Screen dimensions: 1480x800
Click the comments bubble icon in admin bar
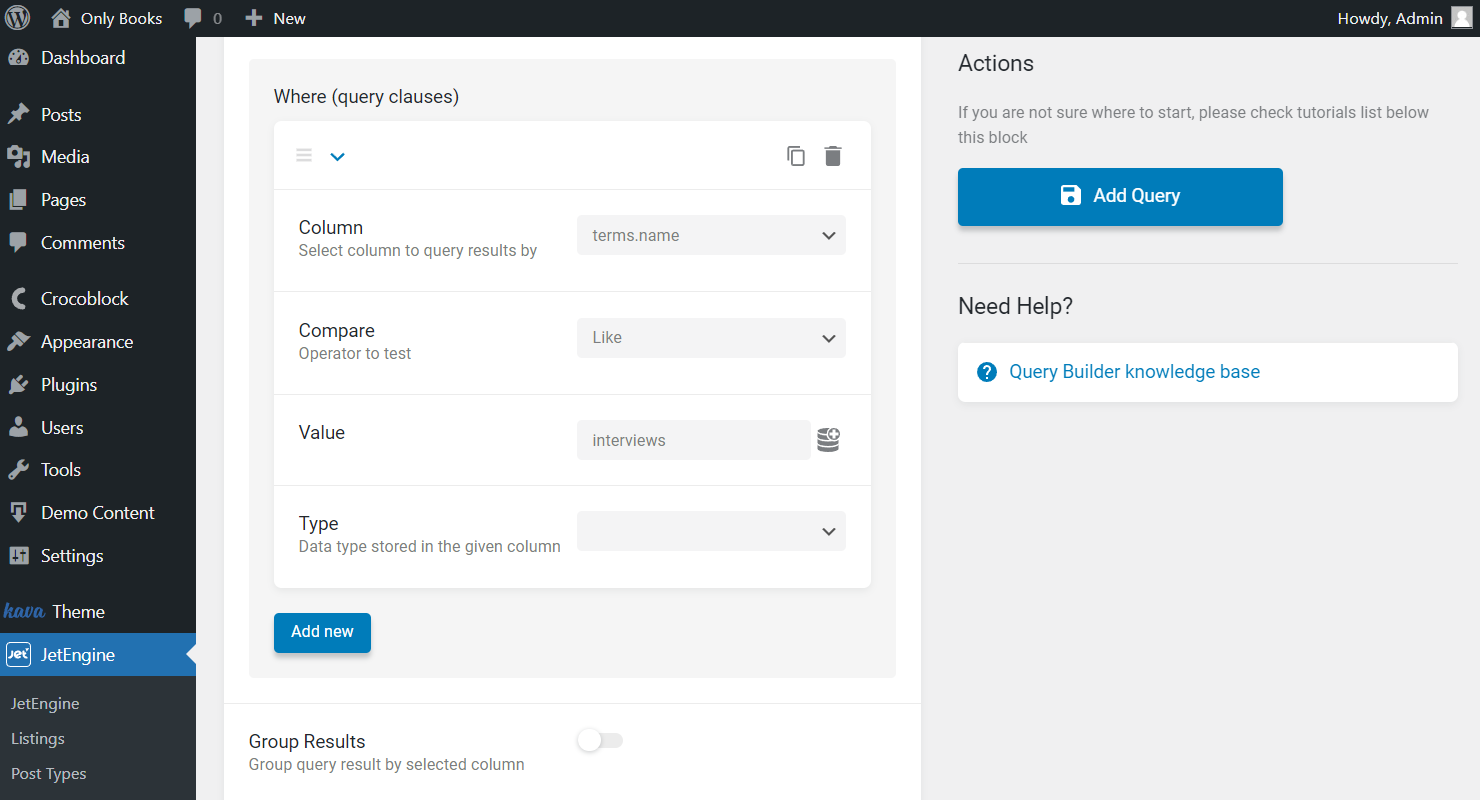pyautogui.click(x=193, y=19)
